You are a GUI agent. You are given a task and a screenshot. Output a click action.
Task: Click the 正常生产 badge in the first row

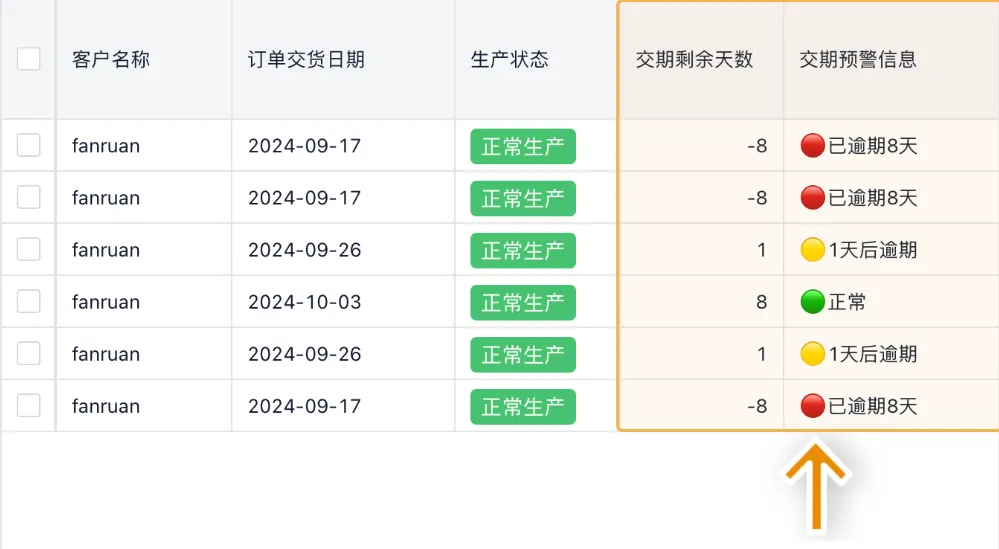[523, 147]
